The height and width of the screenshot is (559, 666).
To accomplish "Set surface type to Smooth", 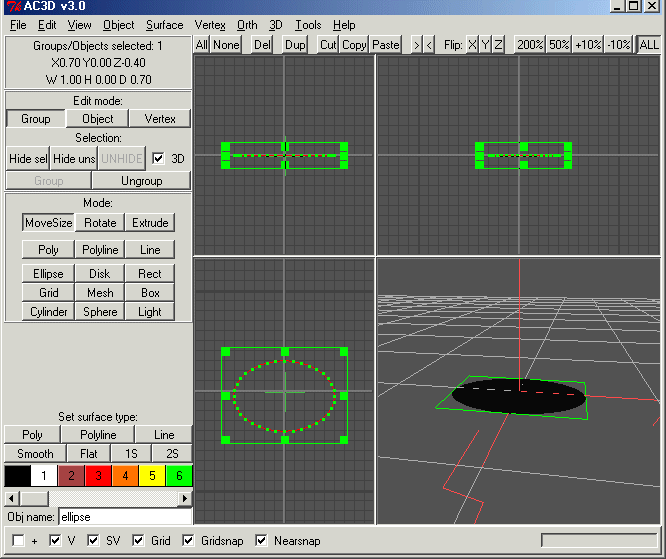I will [x=35, y=454].
